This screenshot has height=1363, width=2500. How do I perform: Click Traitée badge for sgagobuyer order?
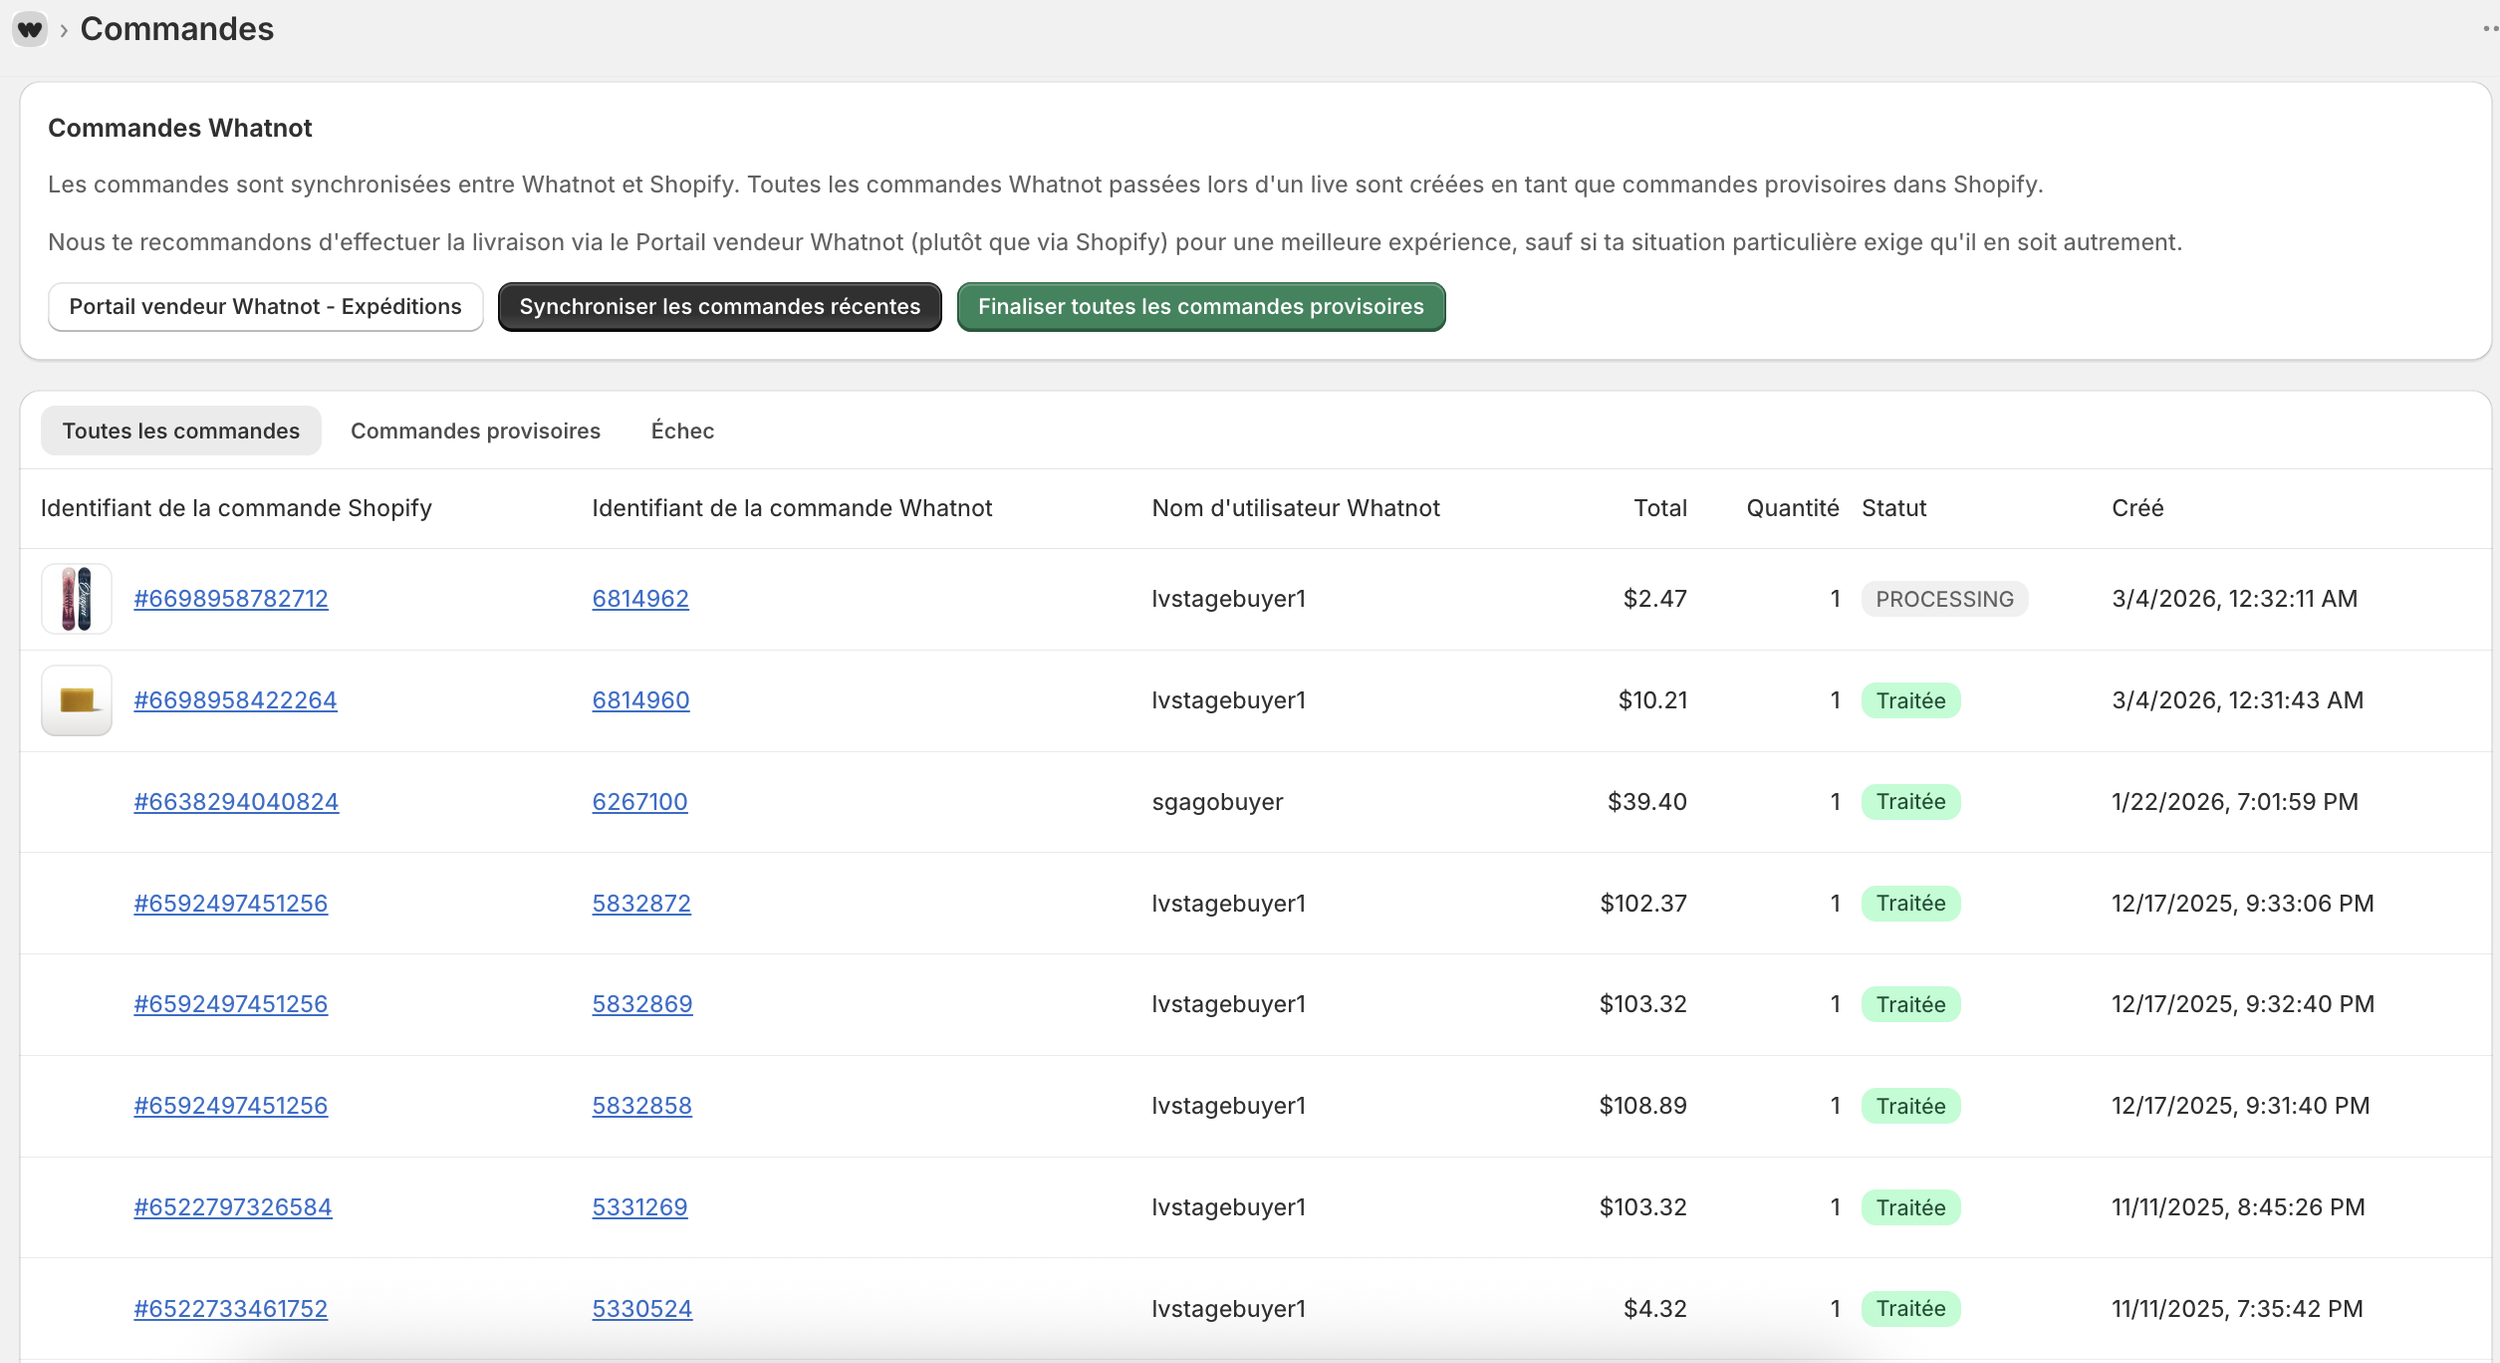click(1910, 801)
